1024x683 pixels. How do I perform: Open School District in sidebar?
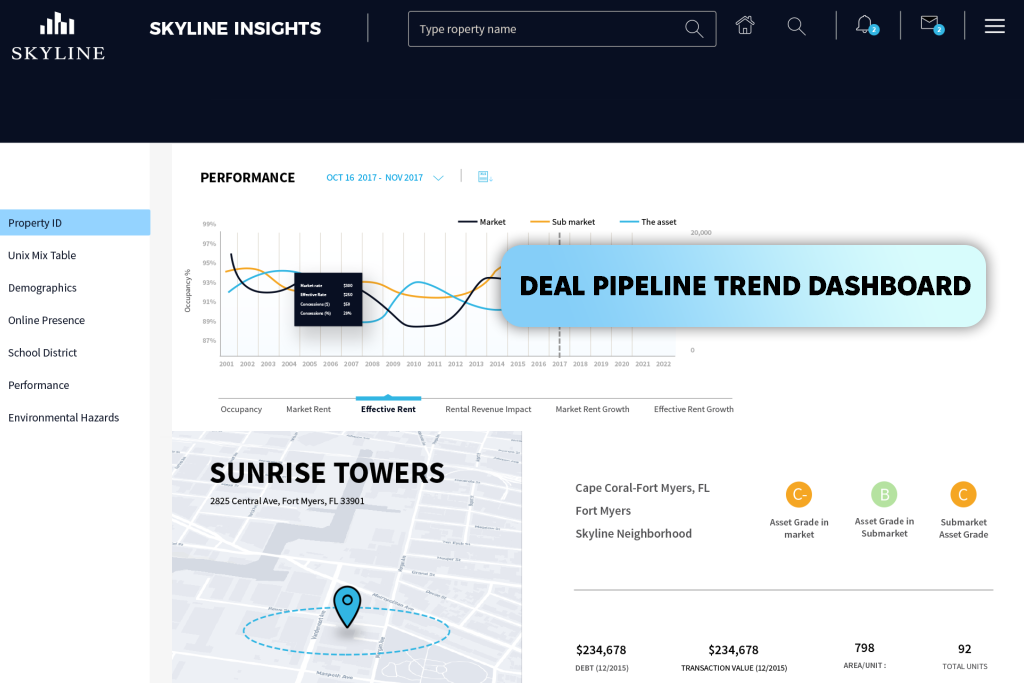42,353
